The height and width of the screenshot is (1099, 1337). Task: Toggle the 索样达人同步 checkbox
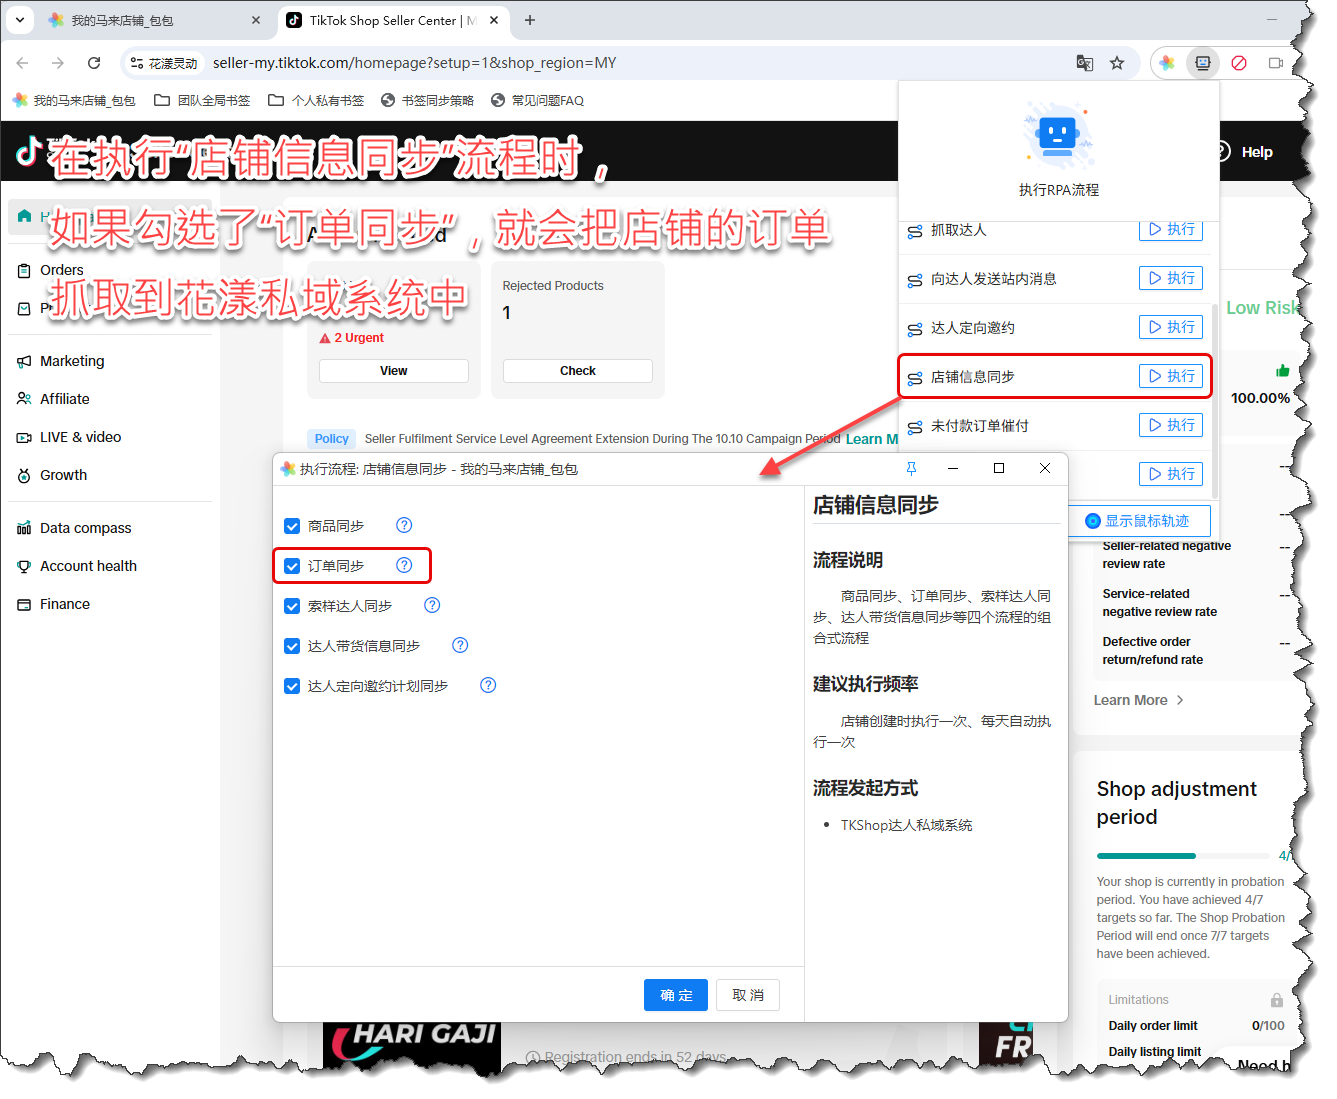[x=292, y=606]
